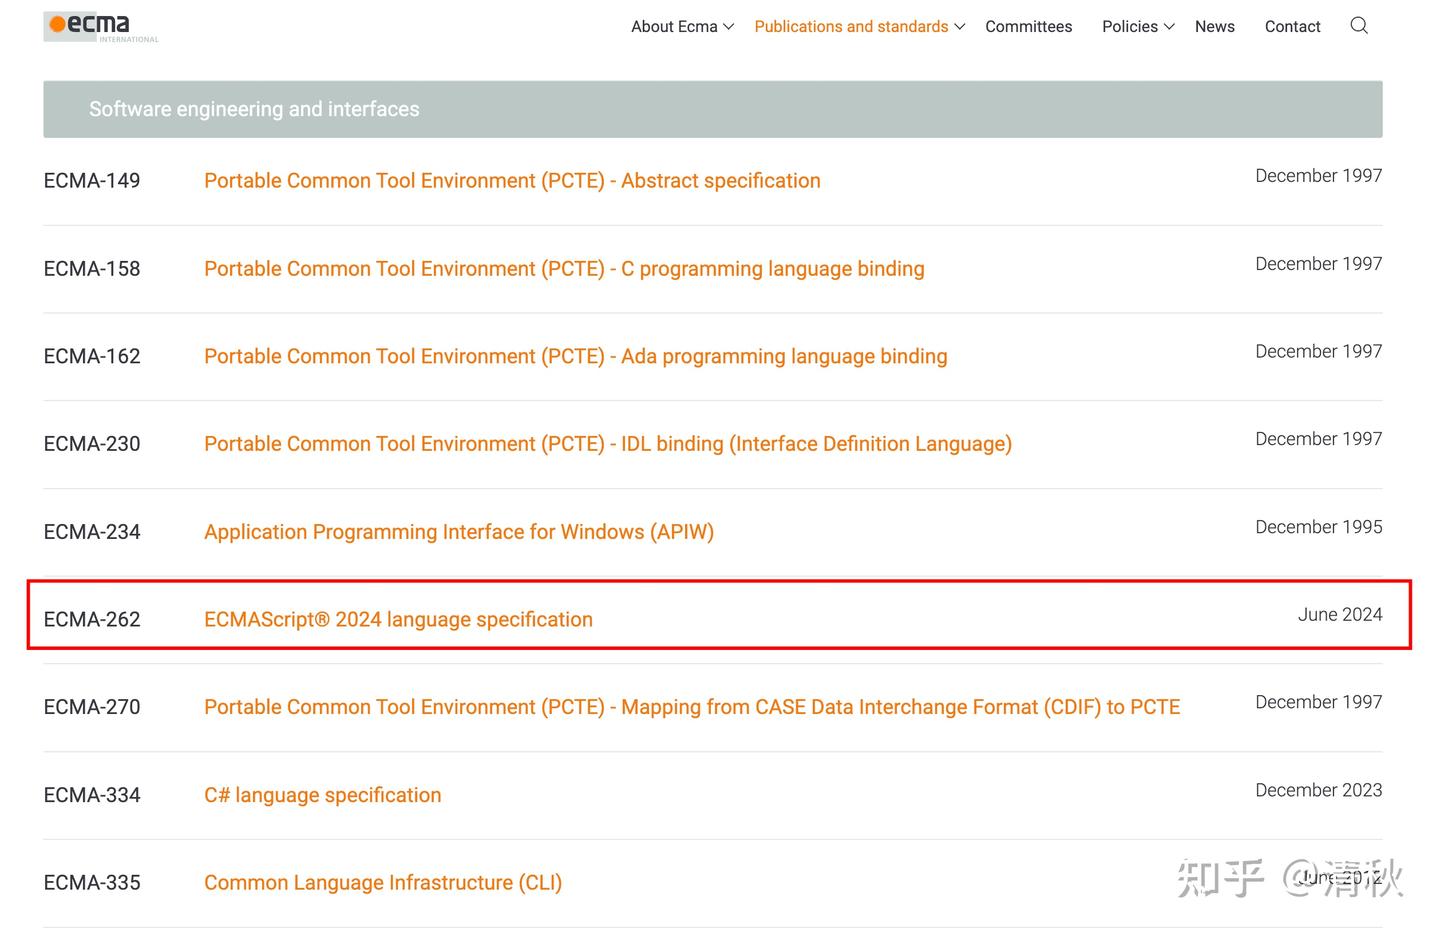Viewport: 1440px width, 936px height.
Task: Open ECMAScript 2024 language specification link
Action: tap(398, 619)
